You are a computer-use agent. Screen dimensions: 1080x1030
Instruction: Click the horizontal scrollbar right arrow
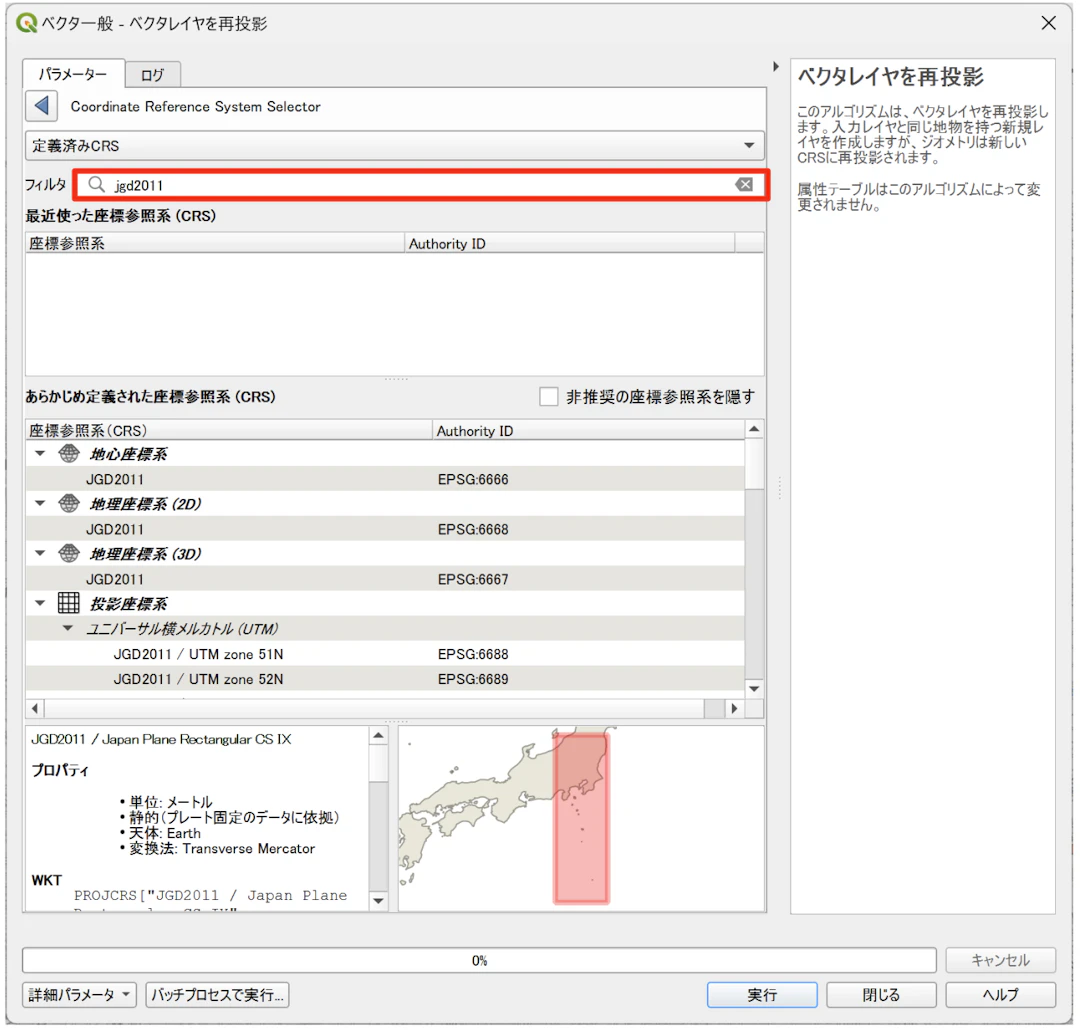coord(734,708)
